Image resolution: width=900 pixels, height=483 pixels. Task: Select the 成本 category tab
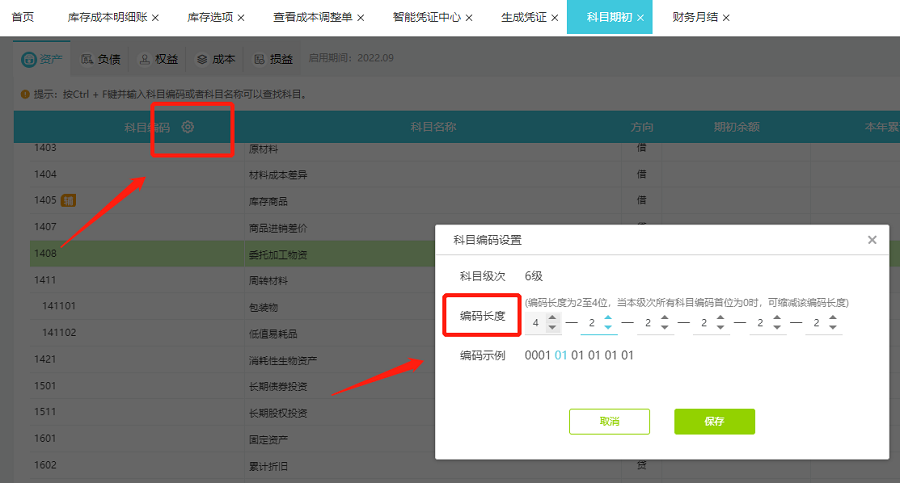coord(216,59)
